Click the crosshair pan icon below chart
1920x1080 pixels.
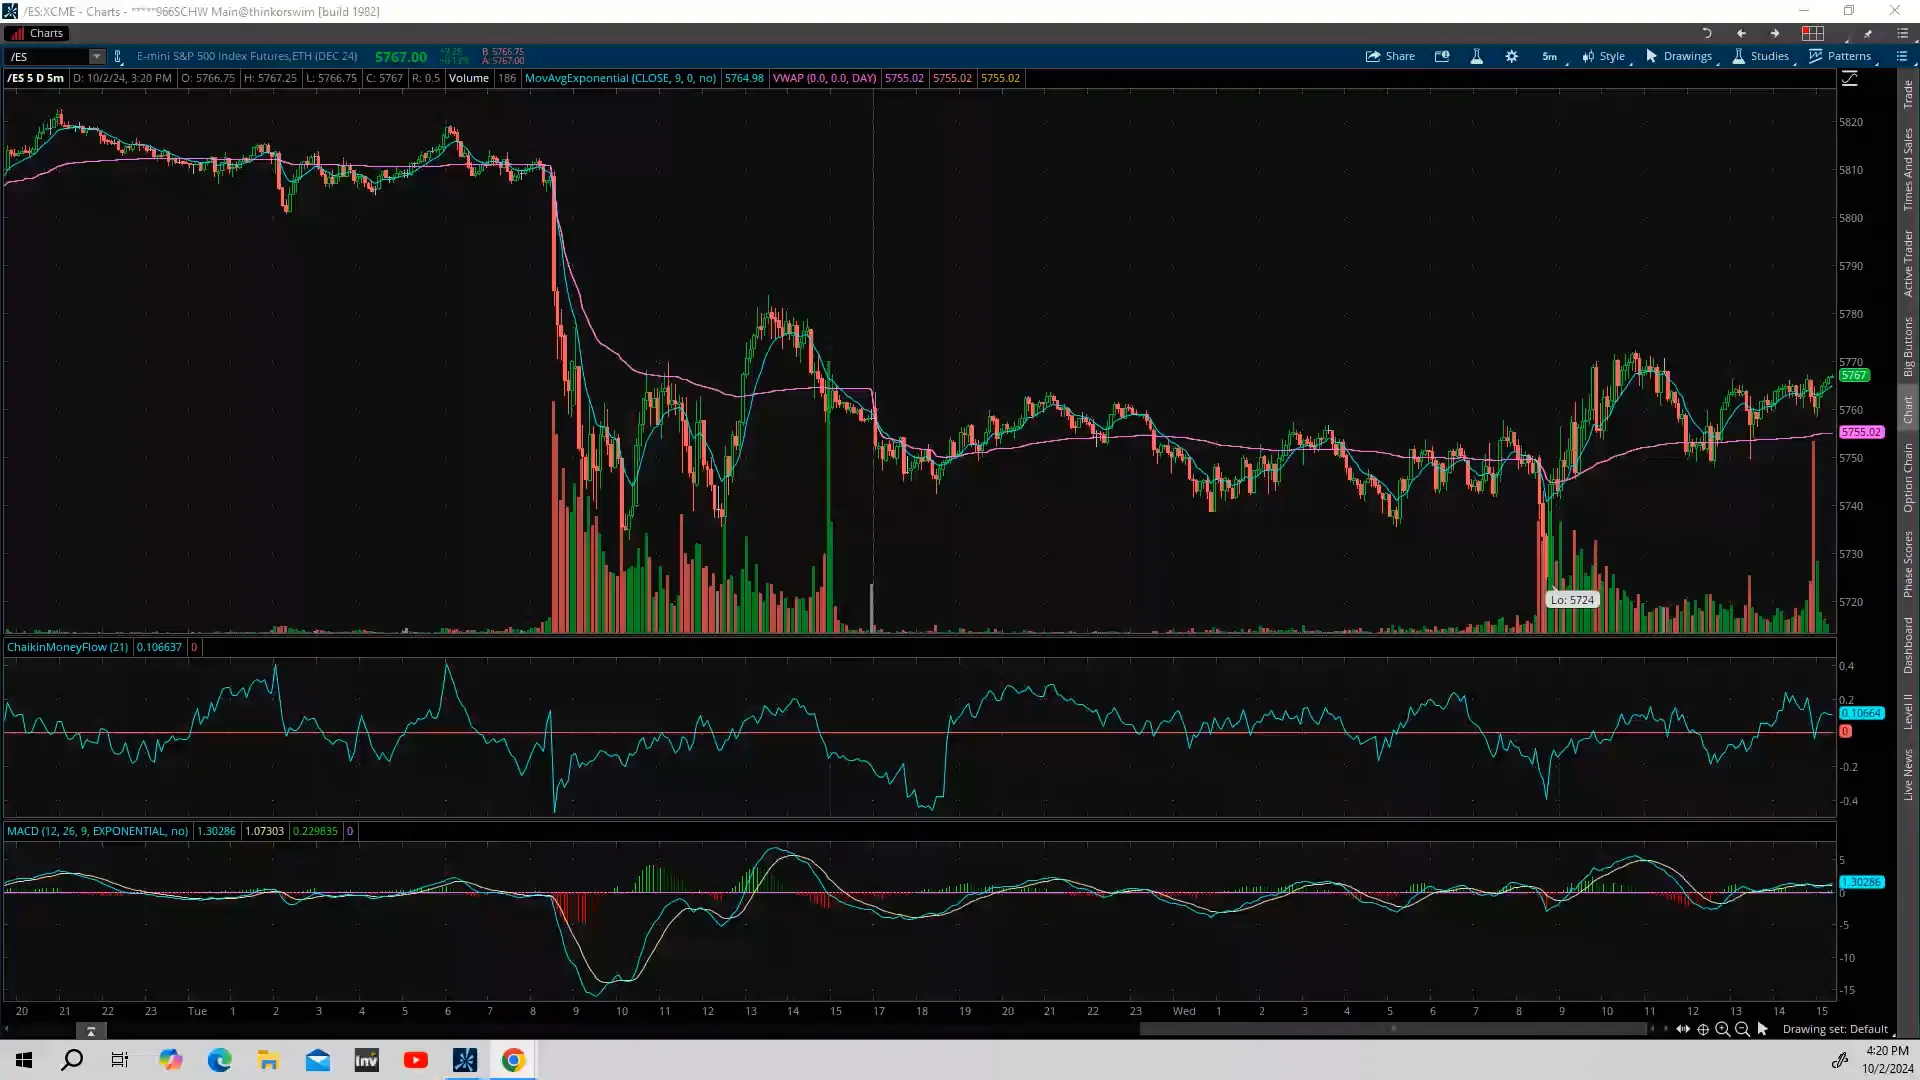[x=1703, y=1029]
